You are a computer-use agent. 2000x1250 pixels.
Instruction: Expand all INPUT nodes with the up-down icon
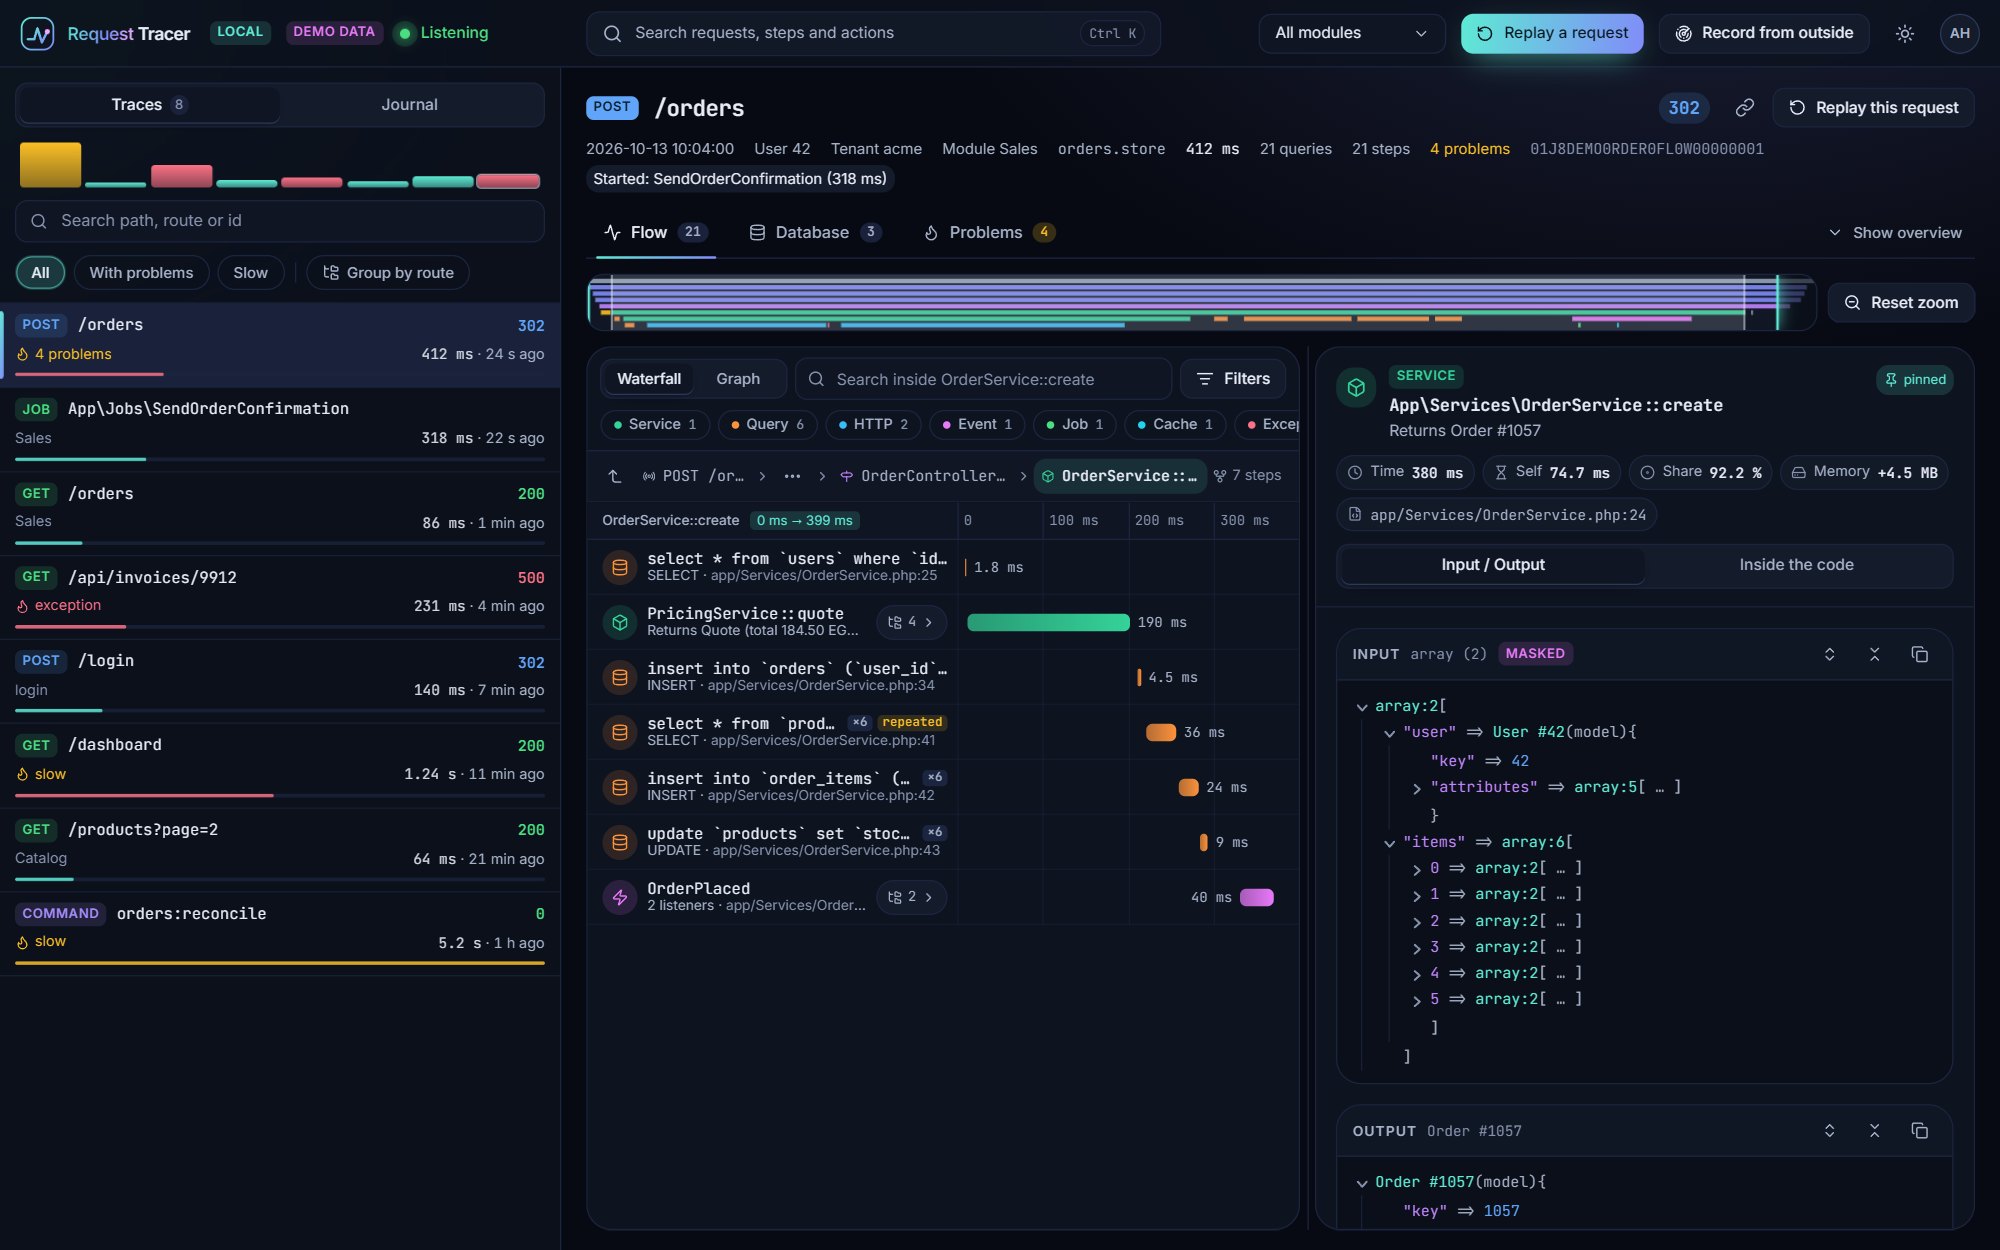[x=1830, y=654]
